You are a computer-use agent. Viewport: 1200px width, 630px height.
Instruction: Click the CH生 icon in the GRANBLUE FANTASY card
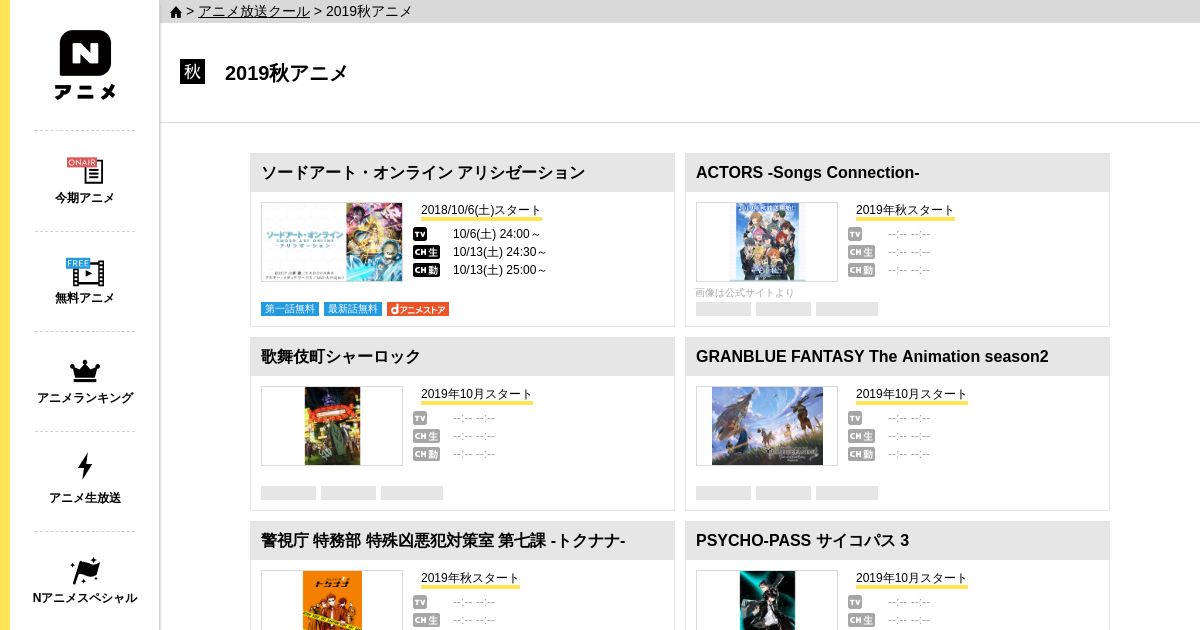click(861, 436)
